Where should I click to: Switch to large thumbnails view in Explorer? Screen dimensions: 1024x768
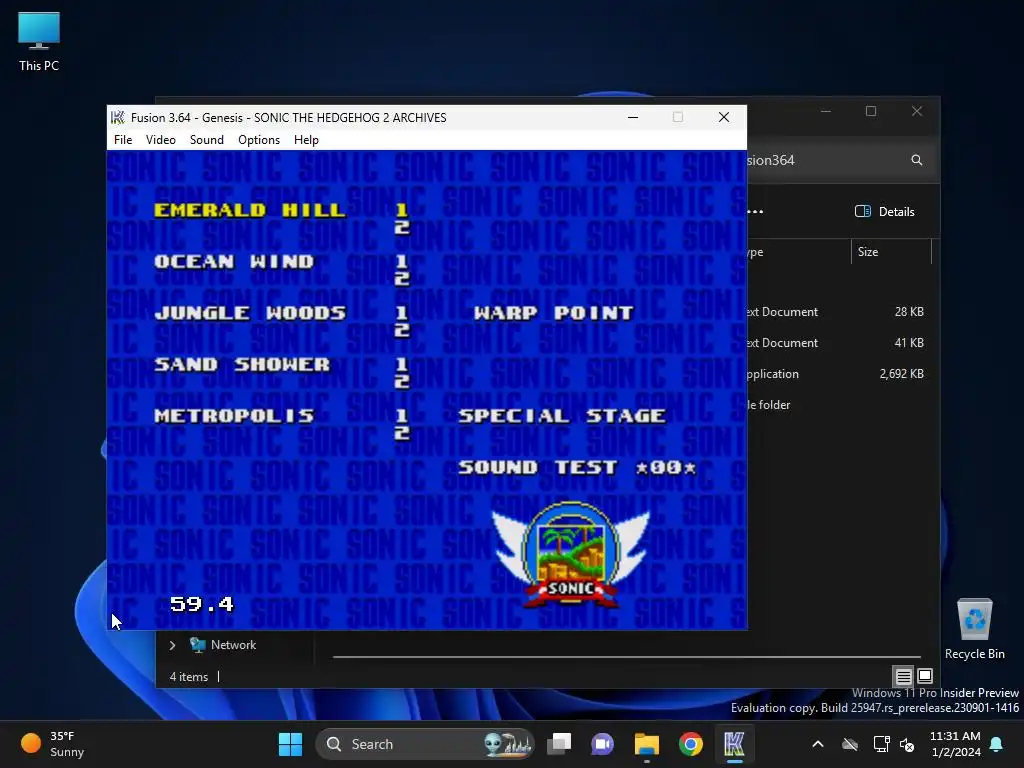925,676
